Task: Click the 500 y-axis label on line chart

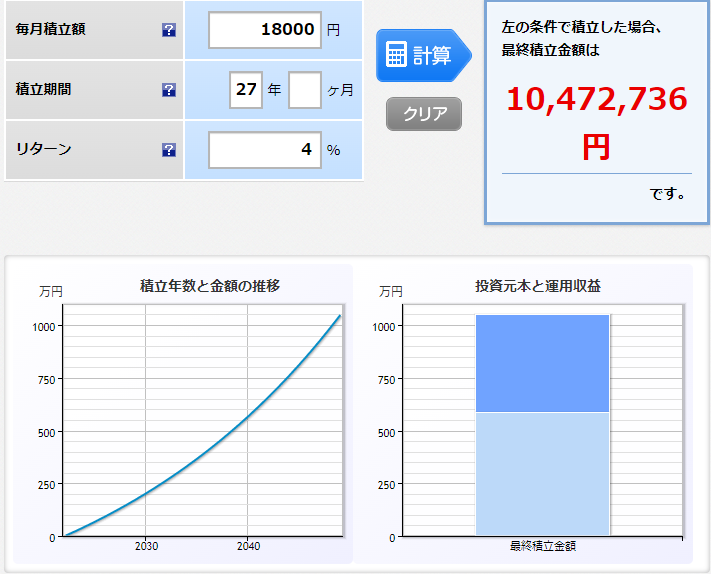Action: 46,433
